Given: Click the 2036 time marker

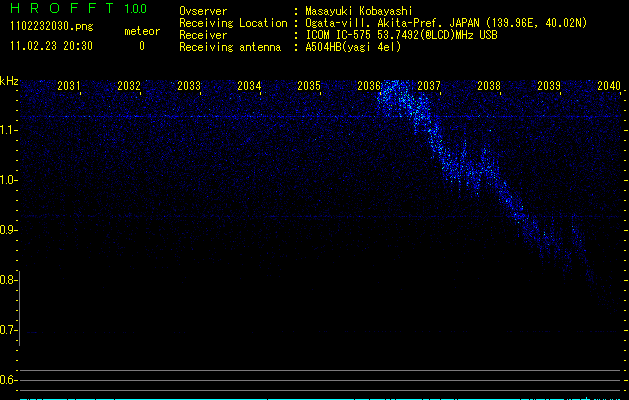Looking at the screenshot, I should pos(369,86).
